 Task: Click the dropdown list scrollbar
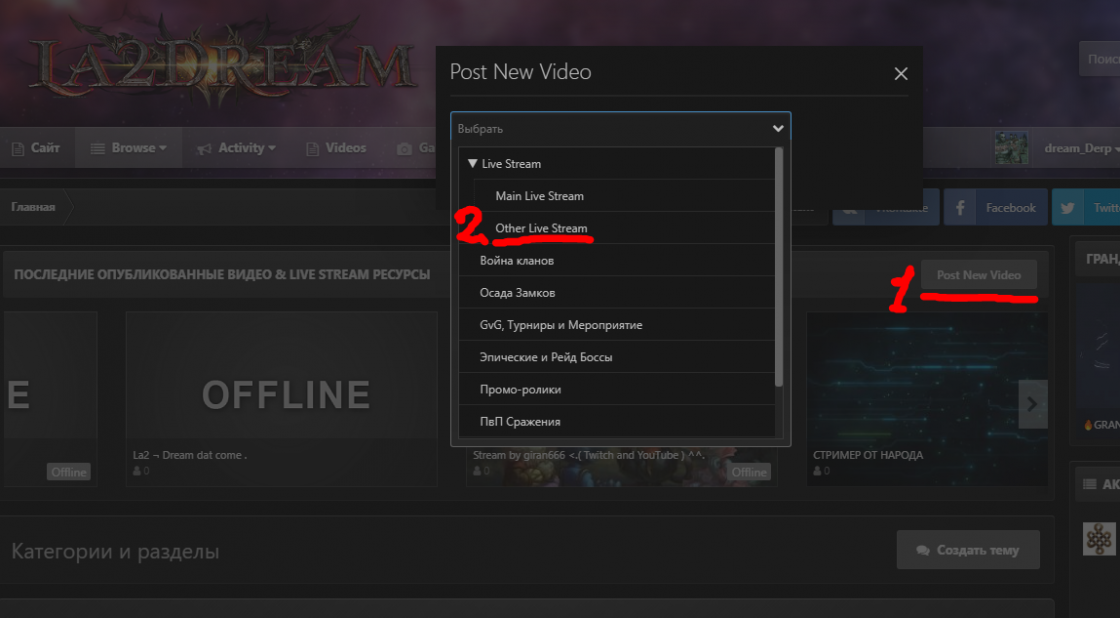click(779, 266)
